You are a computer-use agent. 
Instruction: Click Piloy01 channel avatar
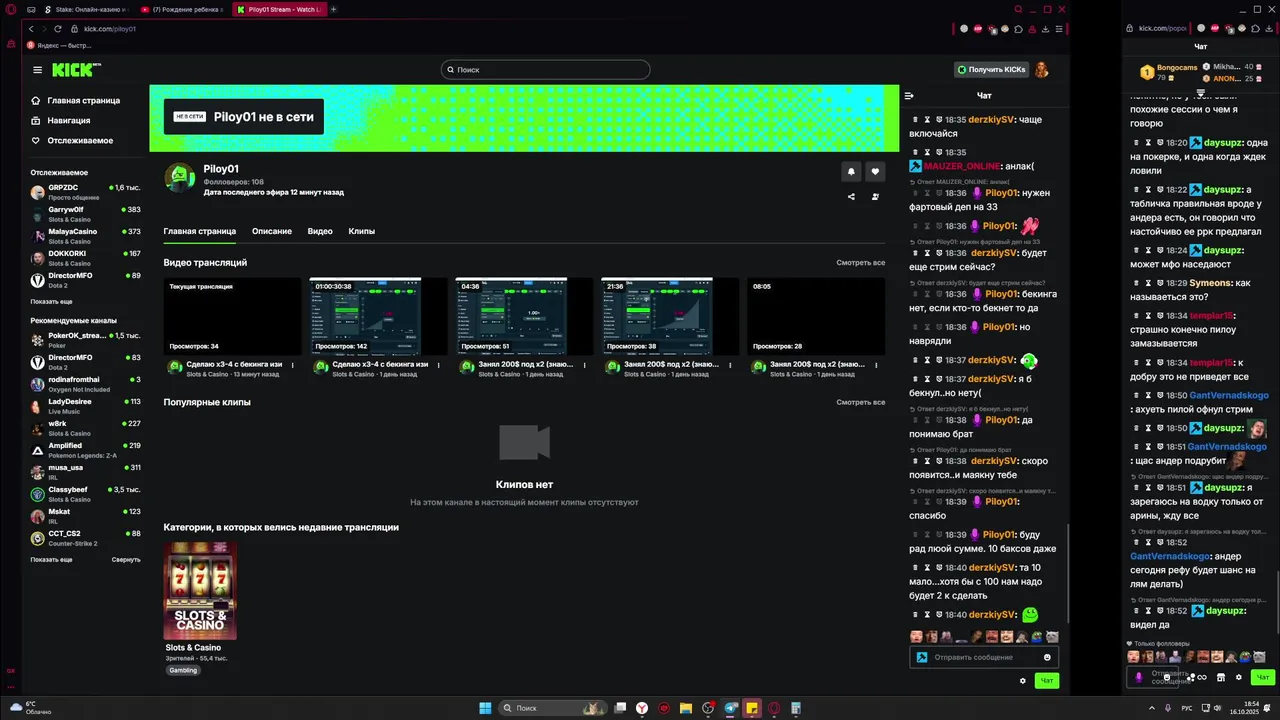[x=180, y=178]
